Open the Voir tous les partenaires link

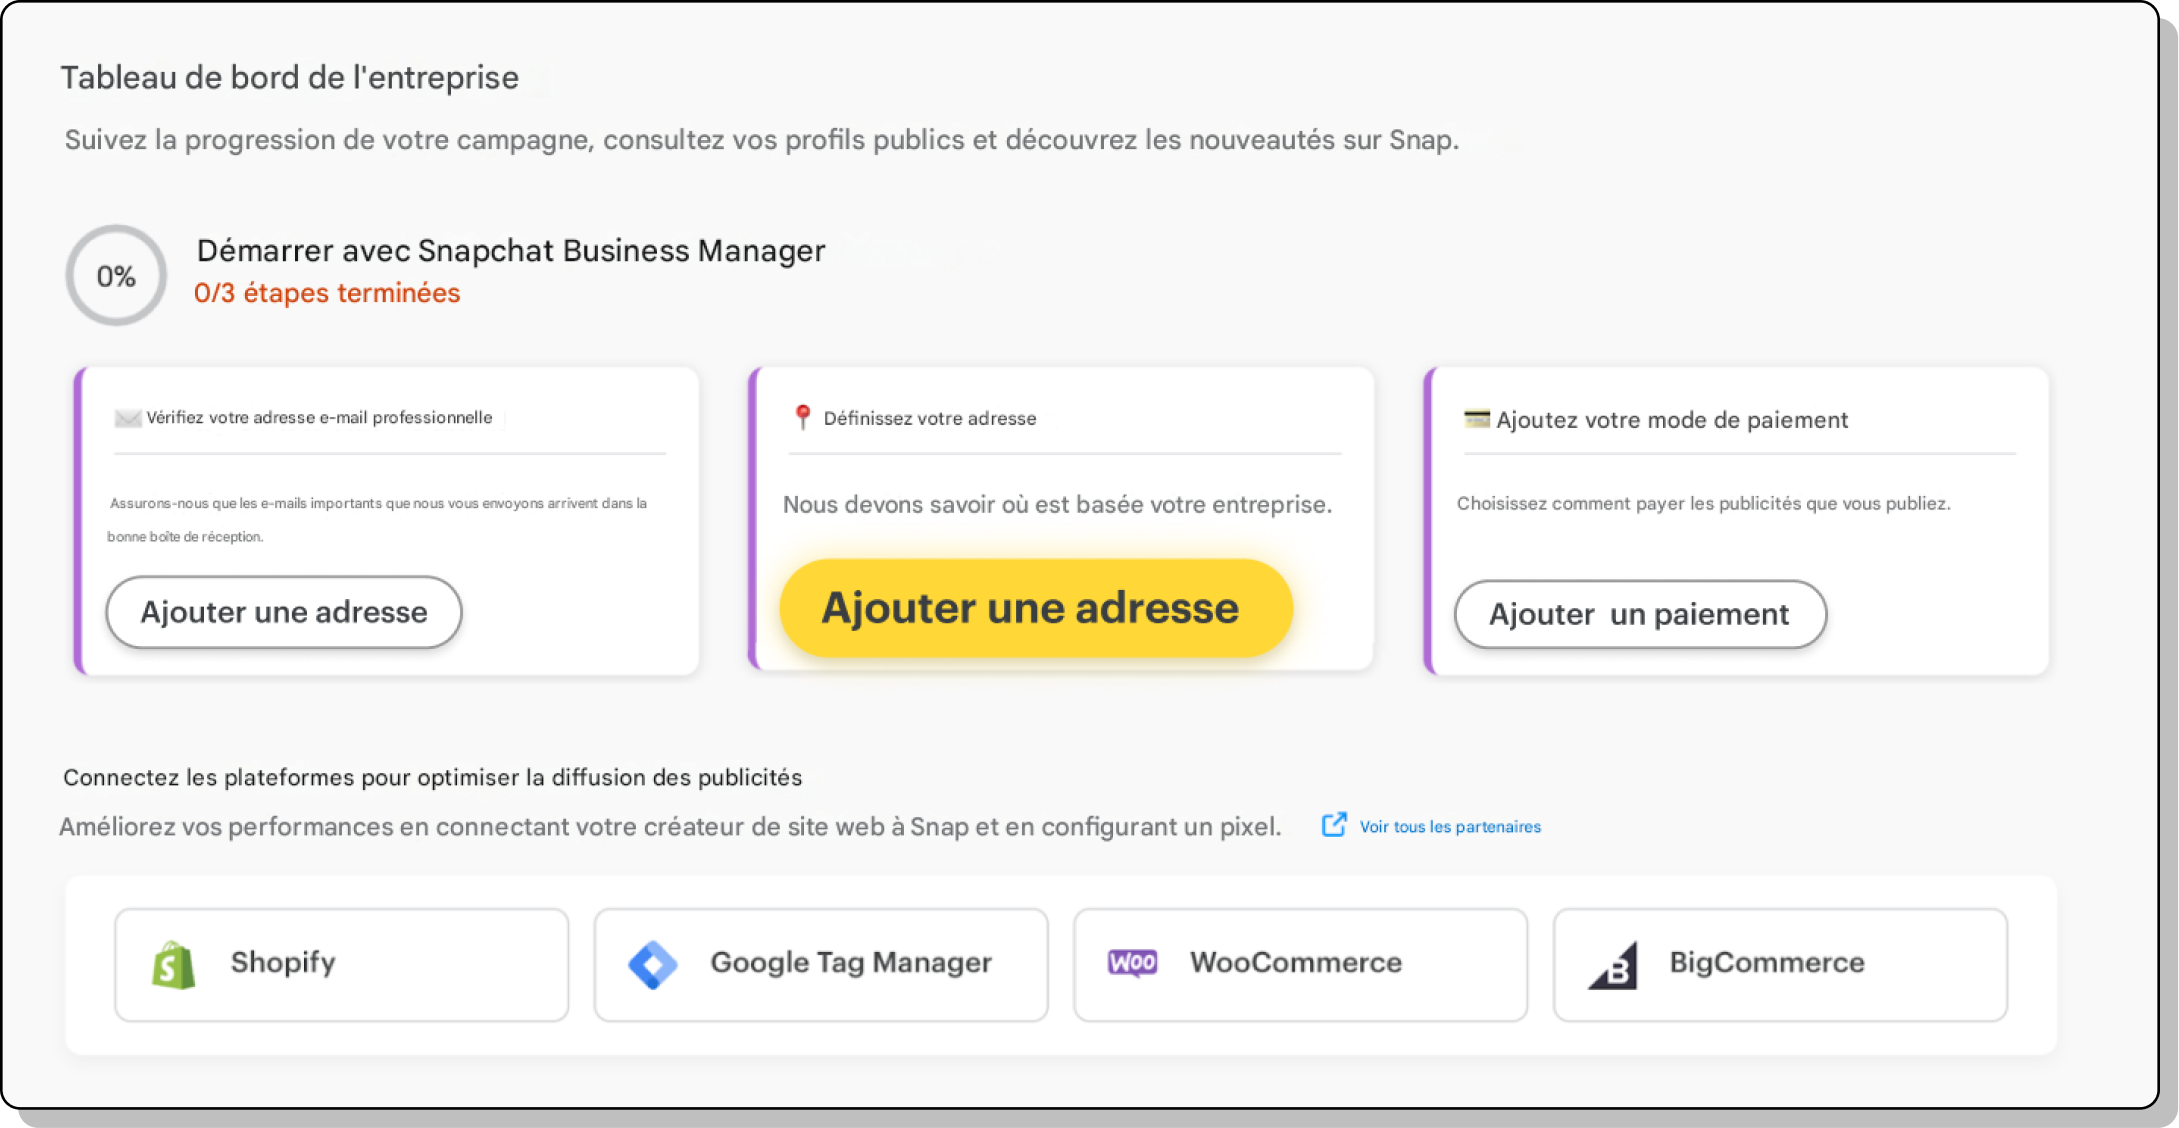(1449, 827)
